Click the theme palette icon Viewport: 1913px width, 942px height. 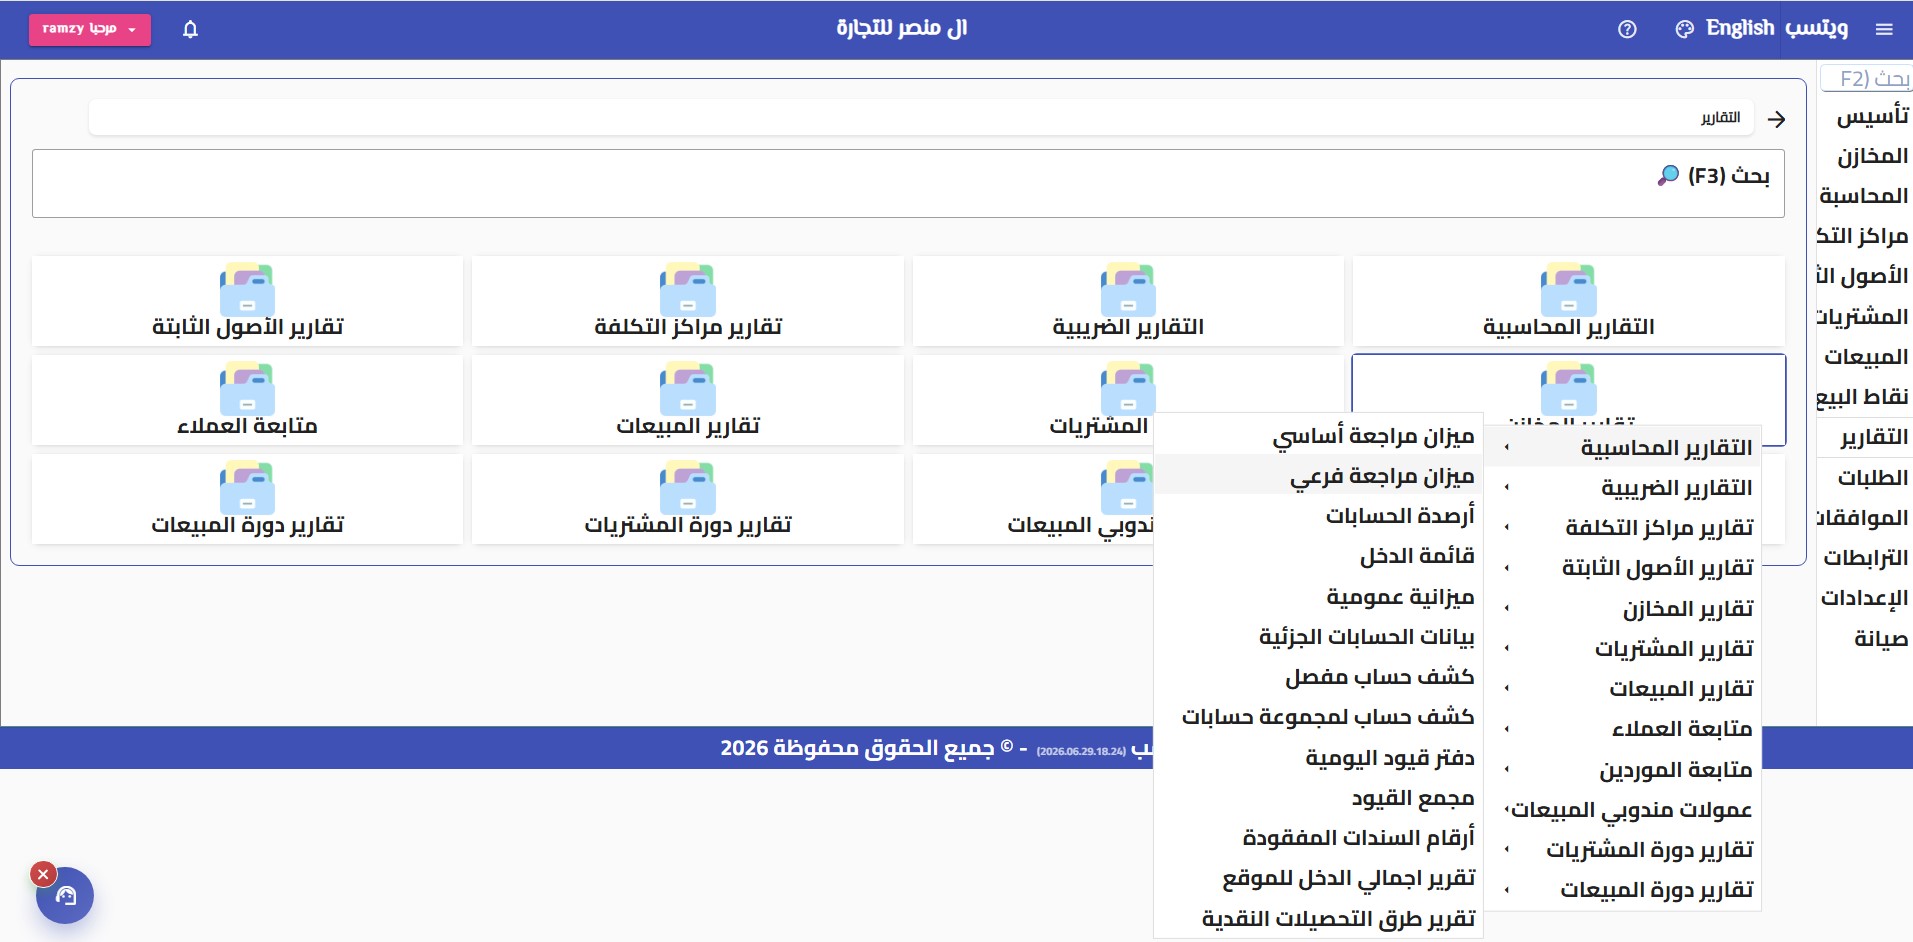point(1685,29)
